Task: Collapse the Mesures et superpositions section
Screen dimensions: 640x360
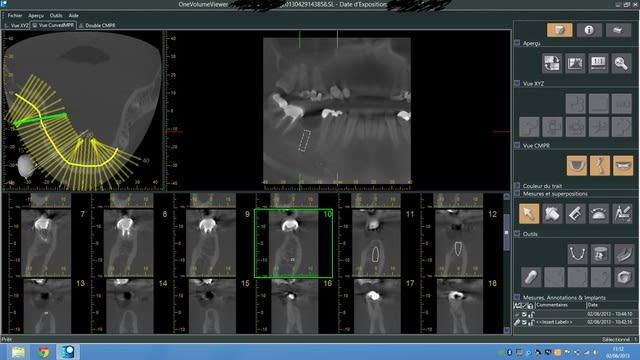Action: tap(517, 193)
